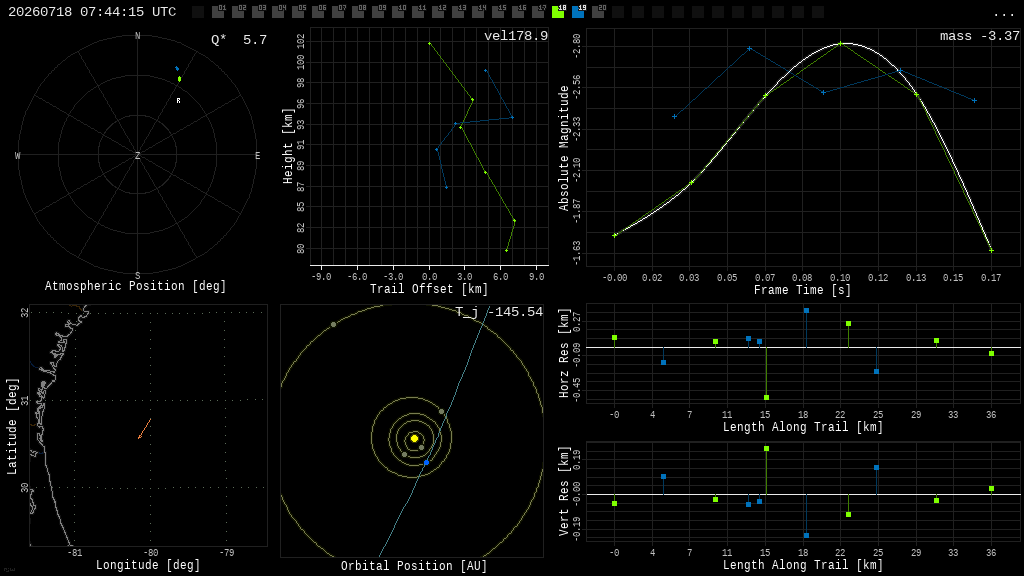Viewport: 1024px width, 576px height.
Task: Click the green marker on the polar plot
Action: coord(180,79)
